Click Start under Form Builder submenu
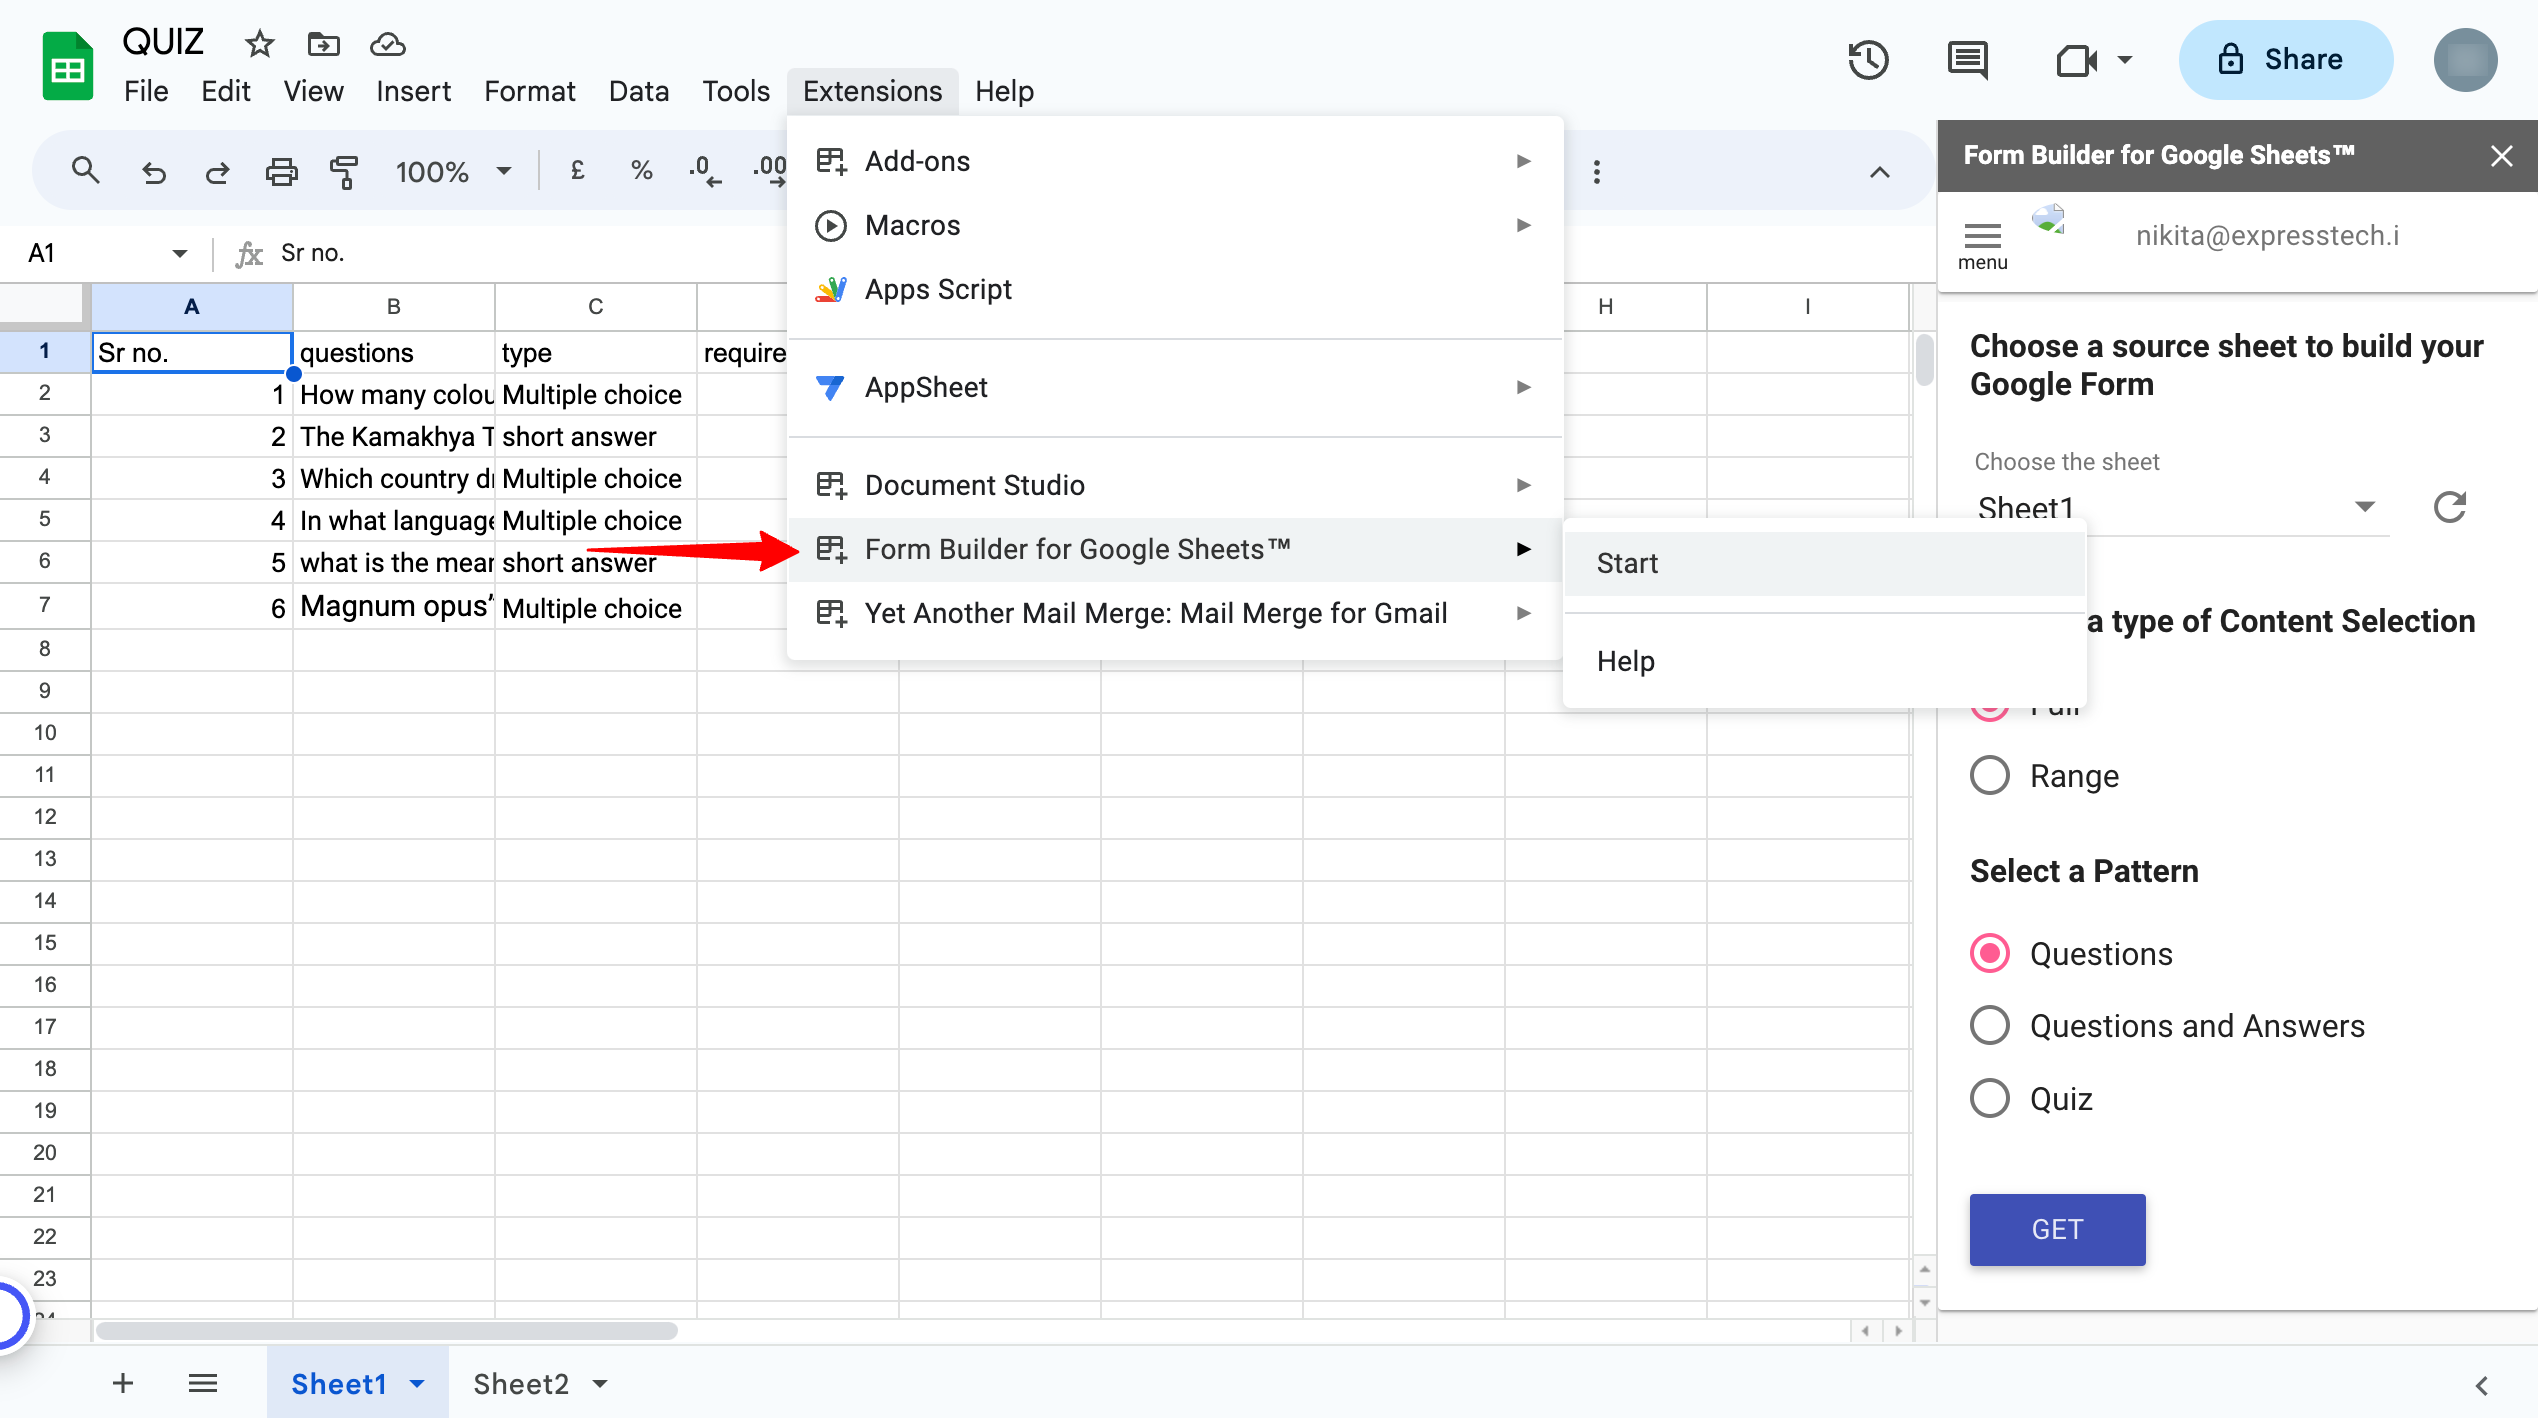 point(1627,563)
